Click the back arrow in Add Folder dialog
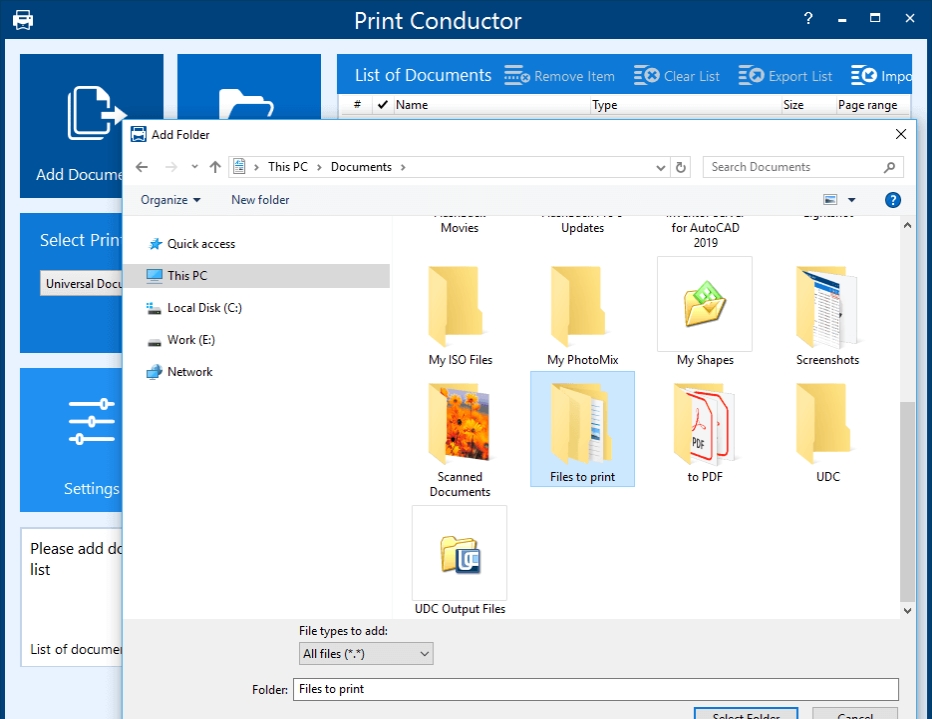 tap(141, 167)
